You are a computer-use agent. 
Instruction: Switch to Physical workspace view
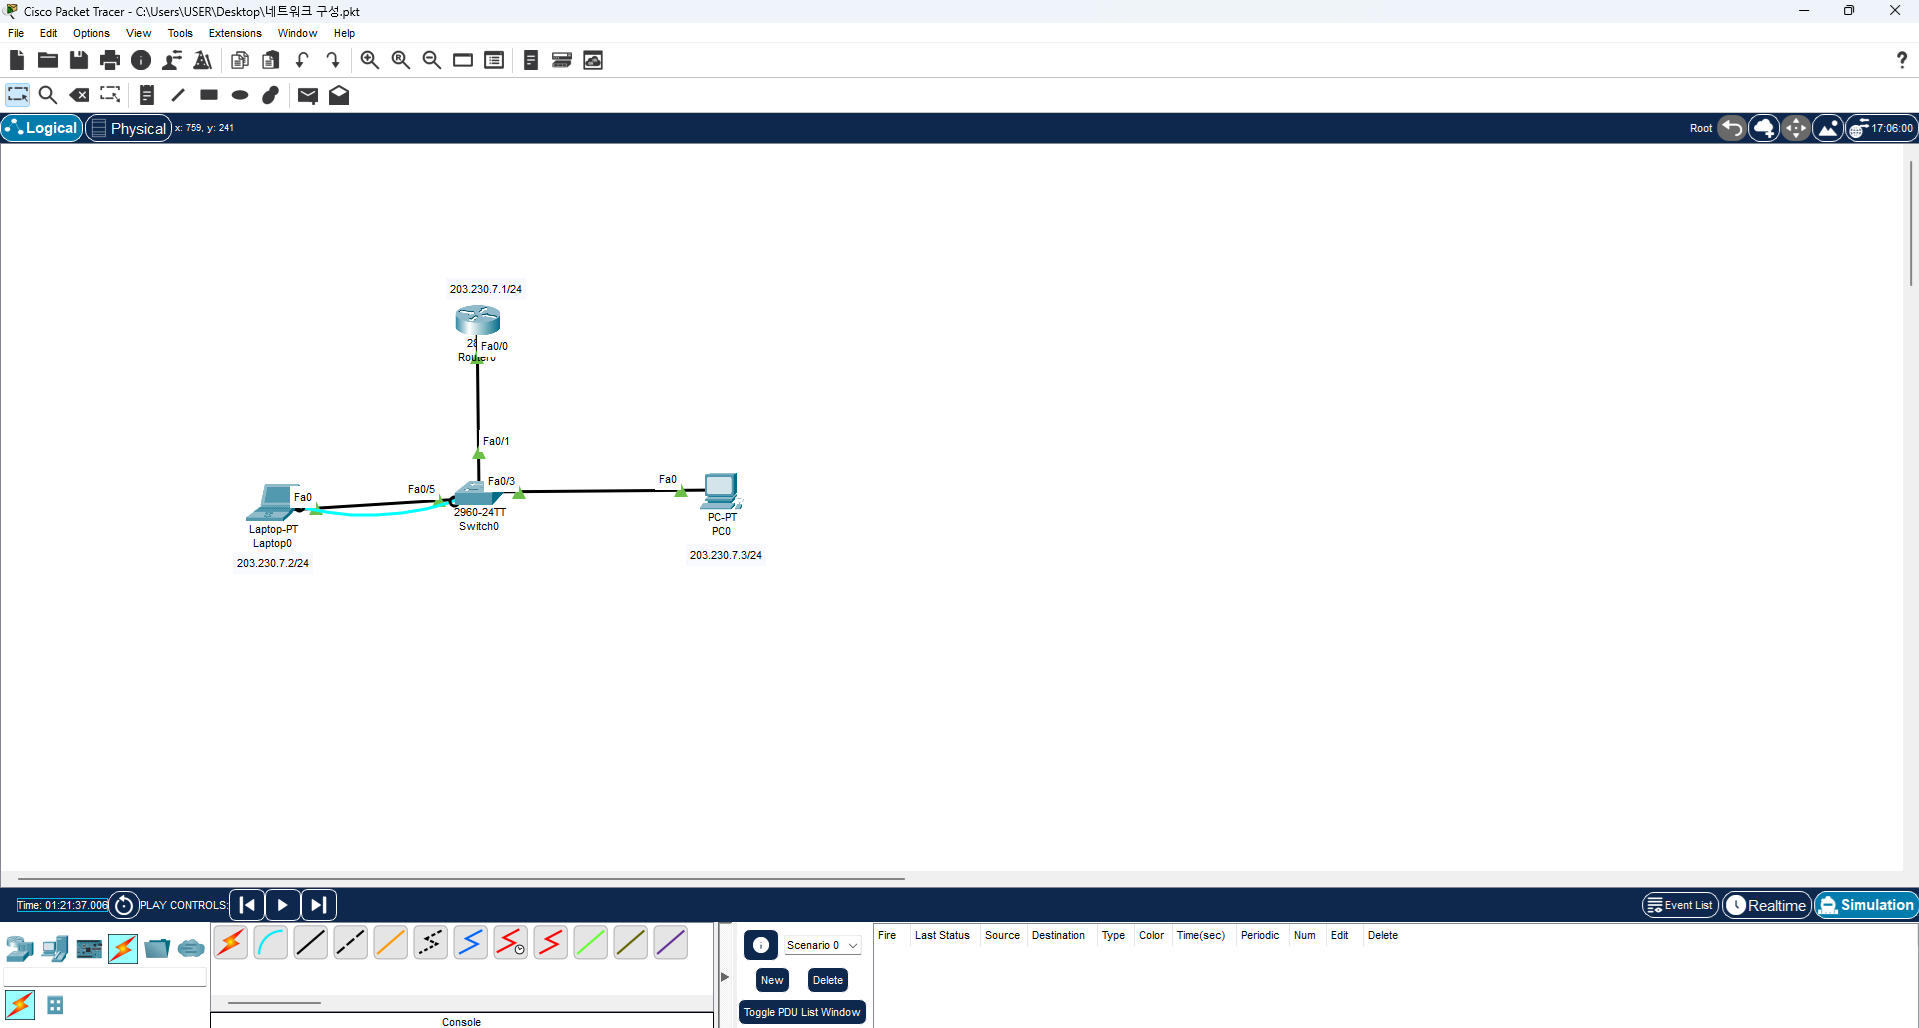[x=129, y=128]
